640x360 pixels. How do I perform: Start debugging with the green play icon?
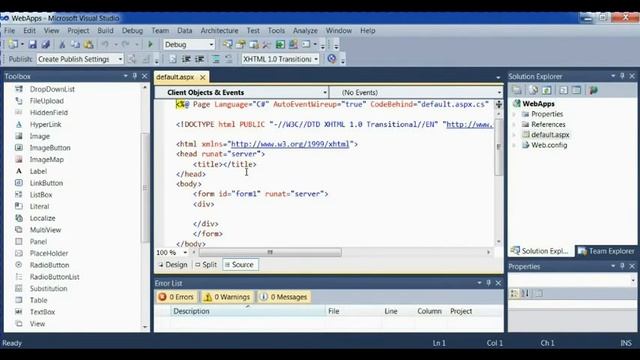[150, 44]
